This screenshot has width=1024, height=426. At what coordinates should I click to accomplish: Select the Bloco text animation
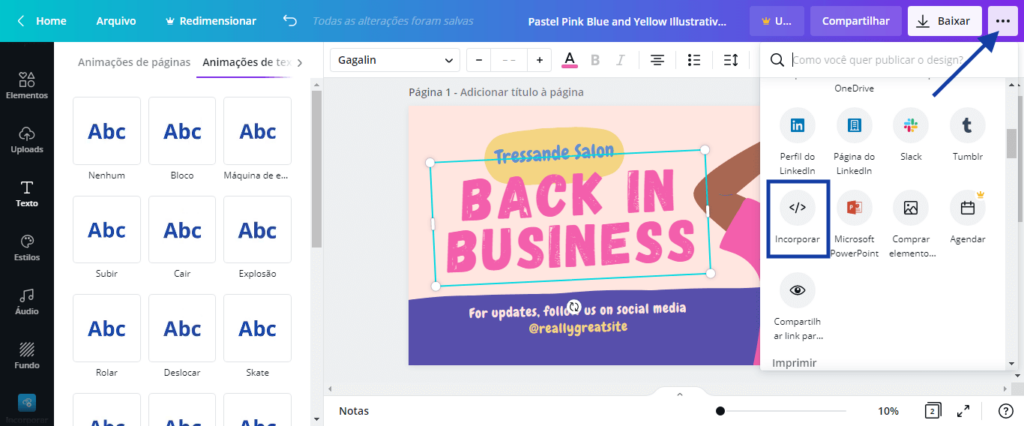pos(182,139)
